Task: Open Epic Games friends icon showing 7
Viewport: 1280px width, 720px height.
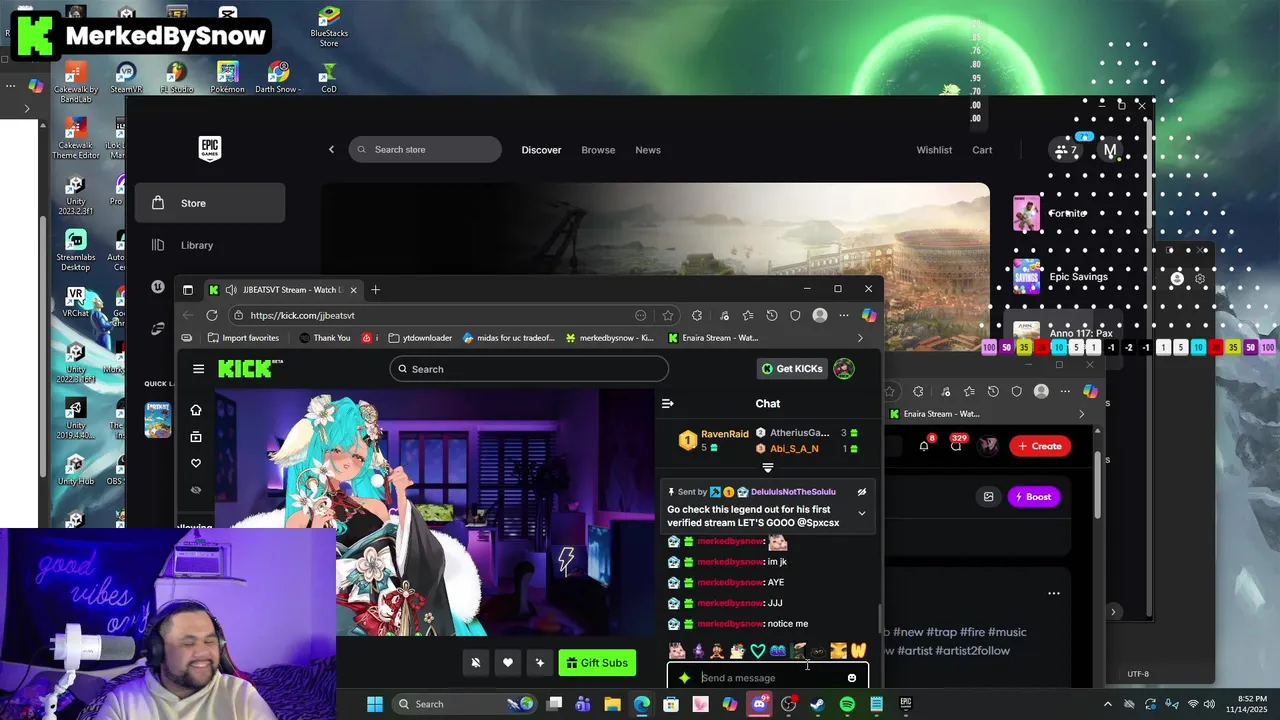Action: [1065, 151]
